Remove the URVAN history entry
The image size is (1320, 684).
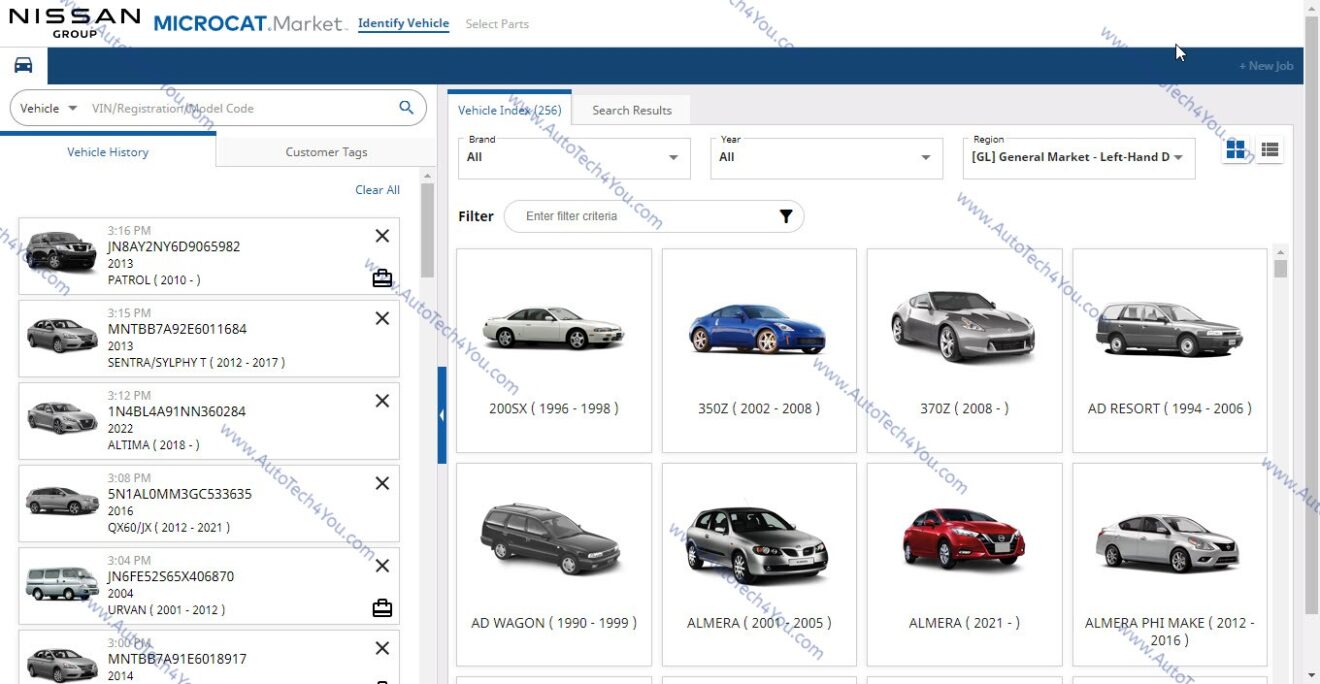click(382, 566)
